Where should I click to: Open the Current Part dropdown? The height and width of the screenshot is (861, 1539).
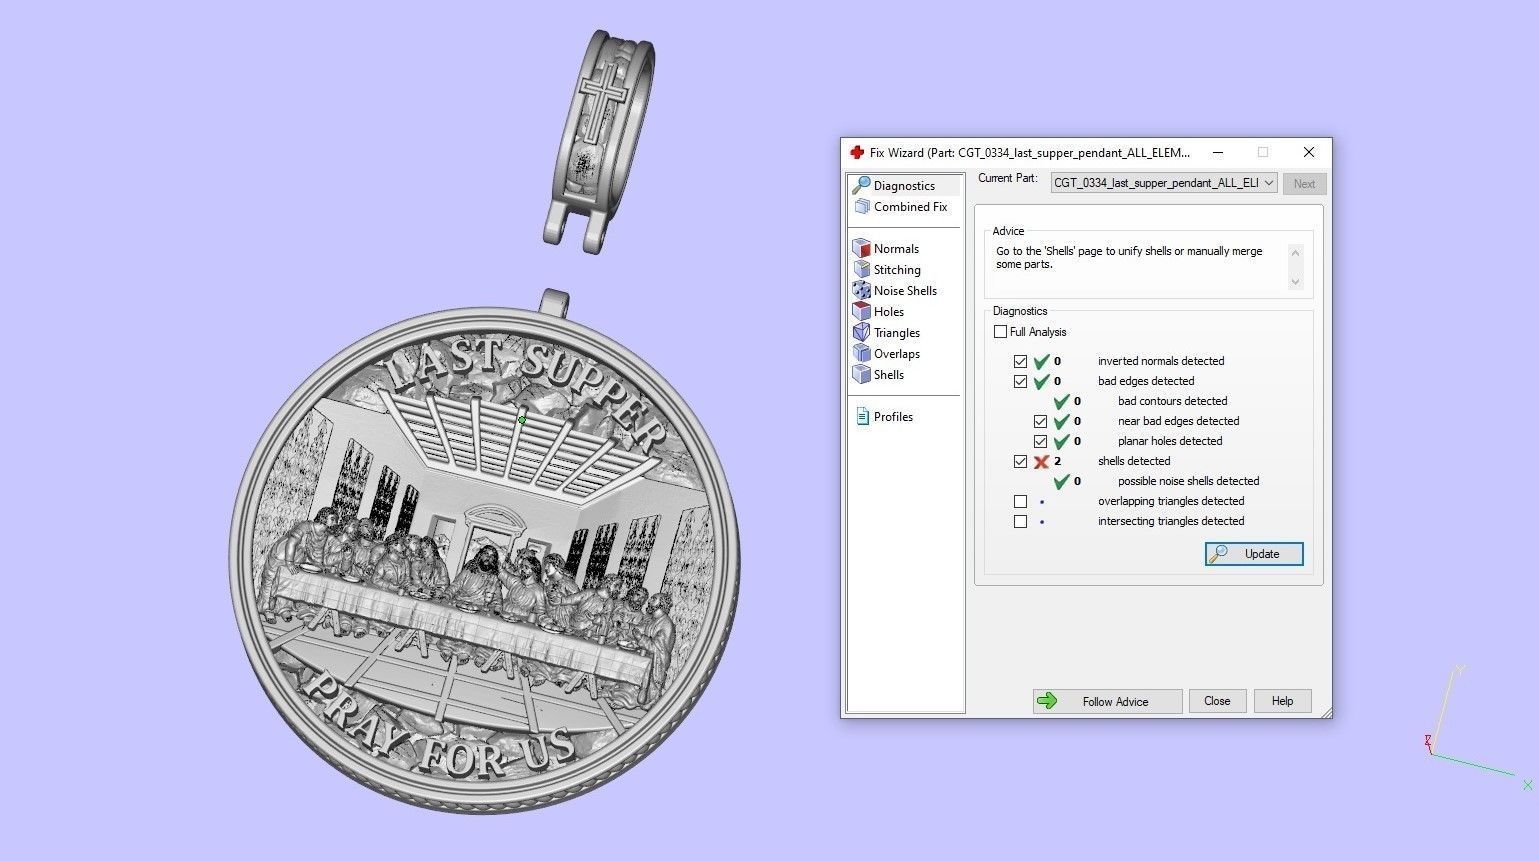(x=1164, y=183)
